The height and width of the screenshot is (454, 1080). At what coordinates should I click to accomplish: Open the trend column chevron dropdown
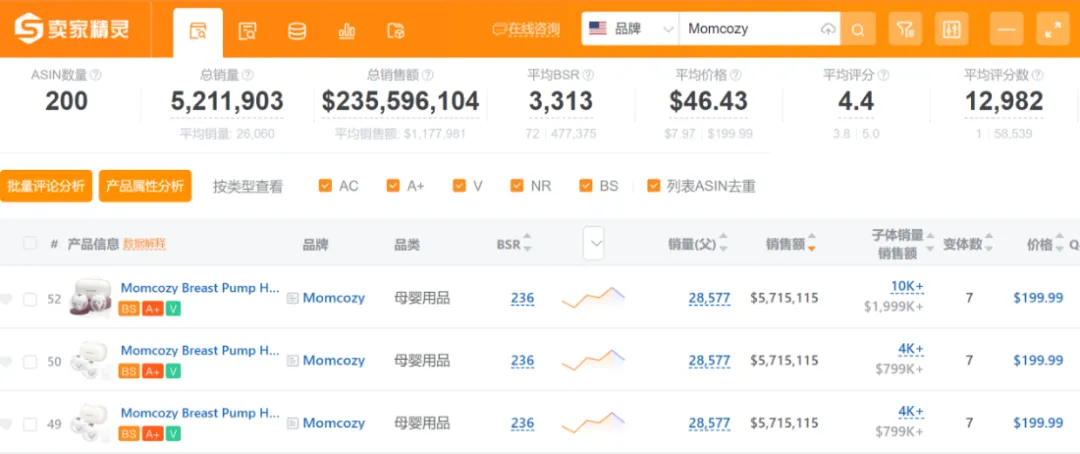(x=594, y=243)
